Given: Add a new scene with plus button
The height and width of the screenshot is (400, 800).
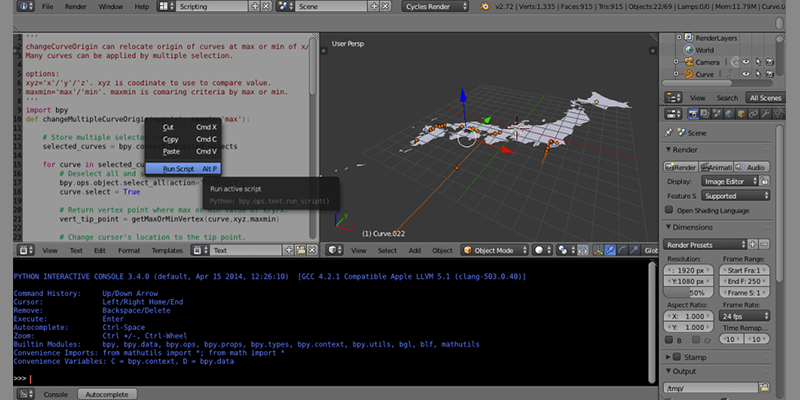Looking at the screenshot, I should [374, 7].
